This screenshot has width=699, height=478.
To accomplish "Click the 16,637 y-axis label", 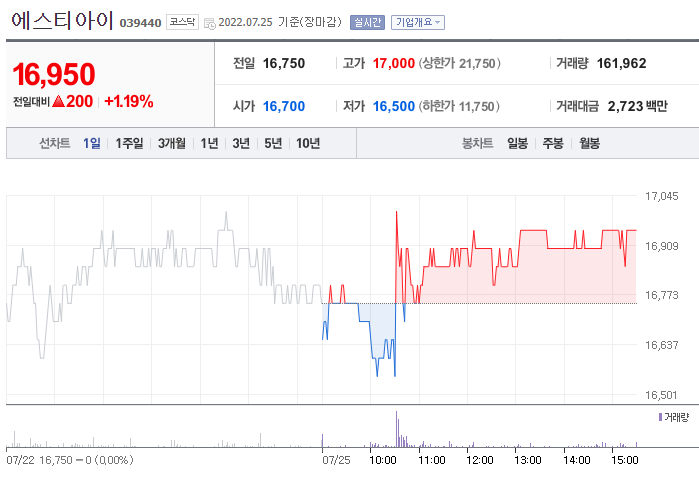I will (662, 345).
